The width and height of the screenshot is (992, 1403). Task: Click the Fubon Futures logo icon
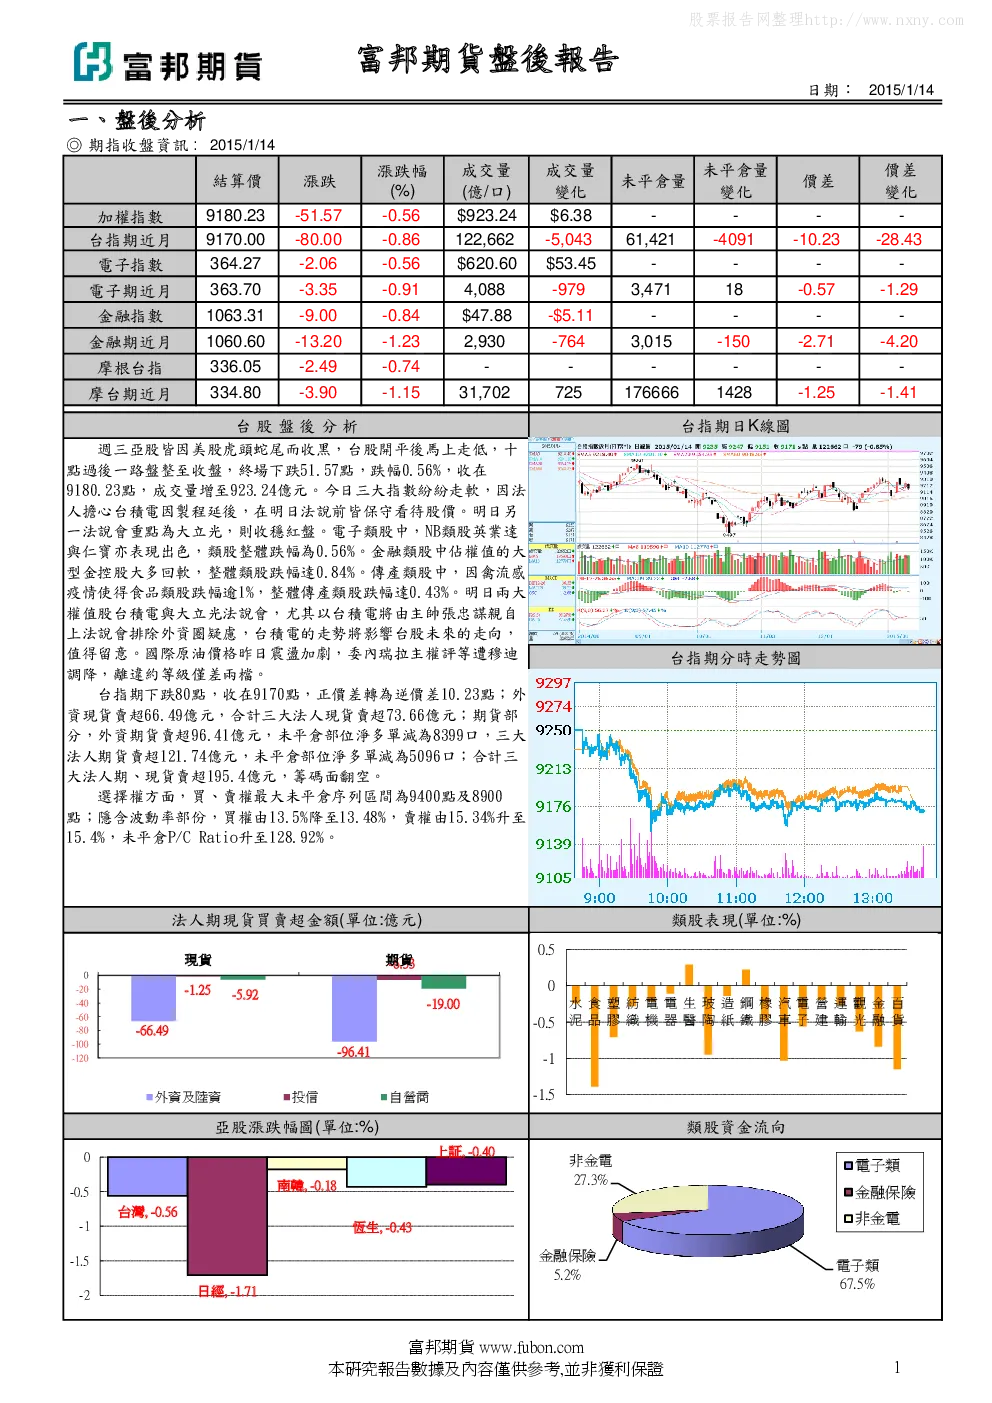pos(92,62)
